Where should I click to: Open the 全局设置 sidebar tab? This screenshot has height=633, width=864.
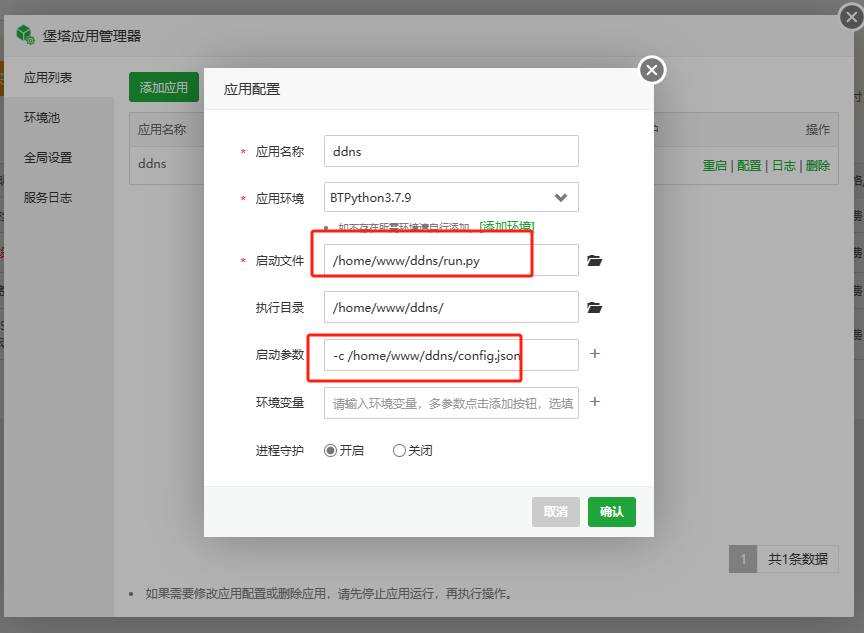48,158
